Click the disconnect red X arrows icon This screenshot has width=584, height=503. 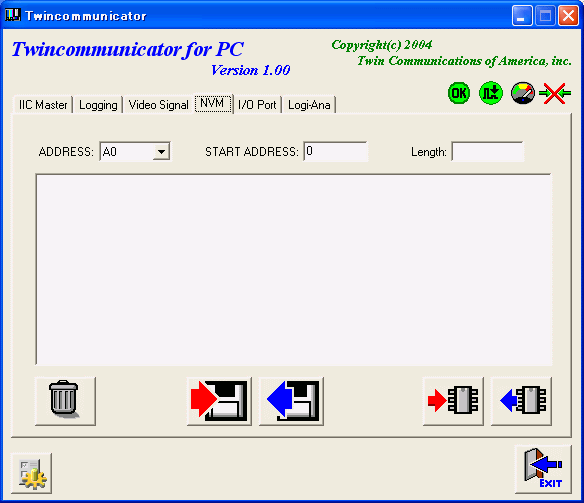click(555, 93)
